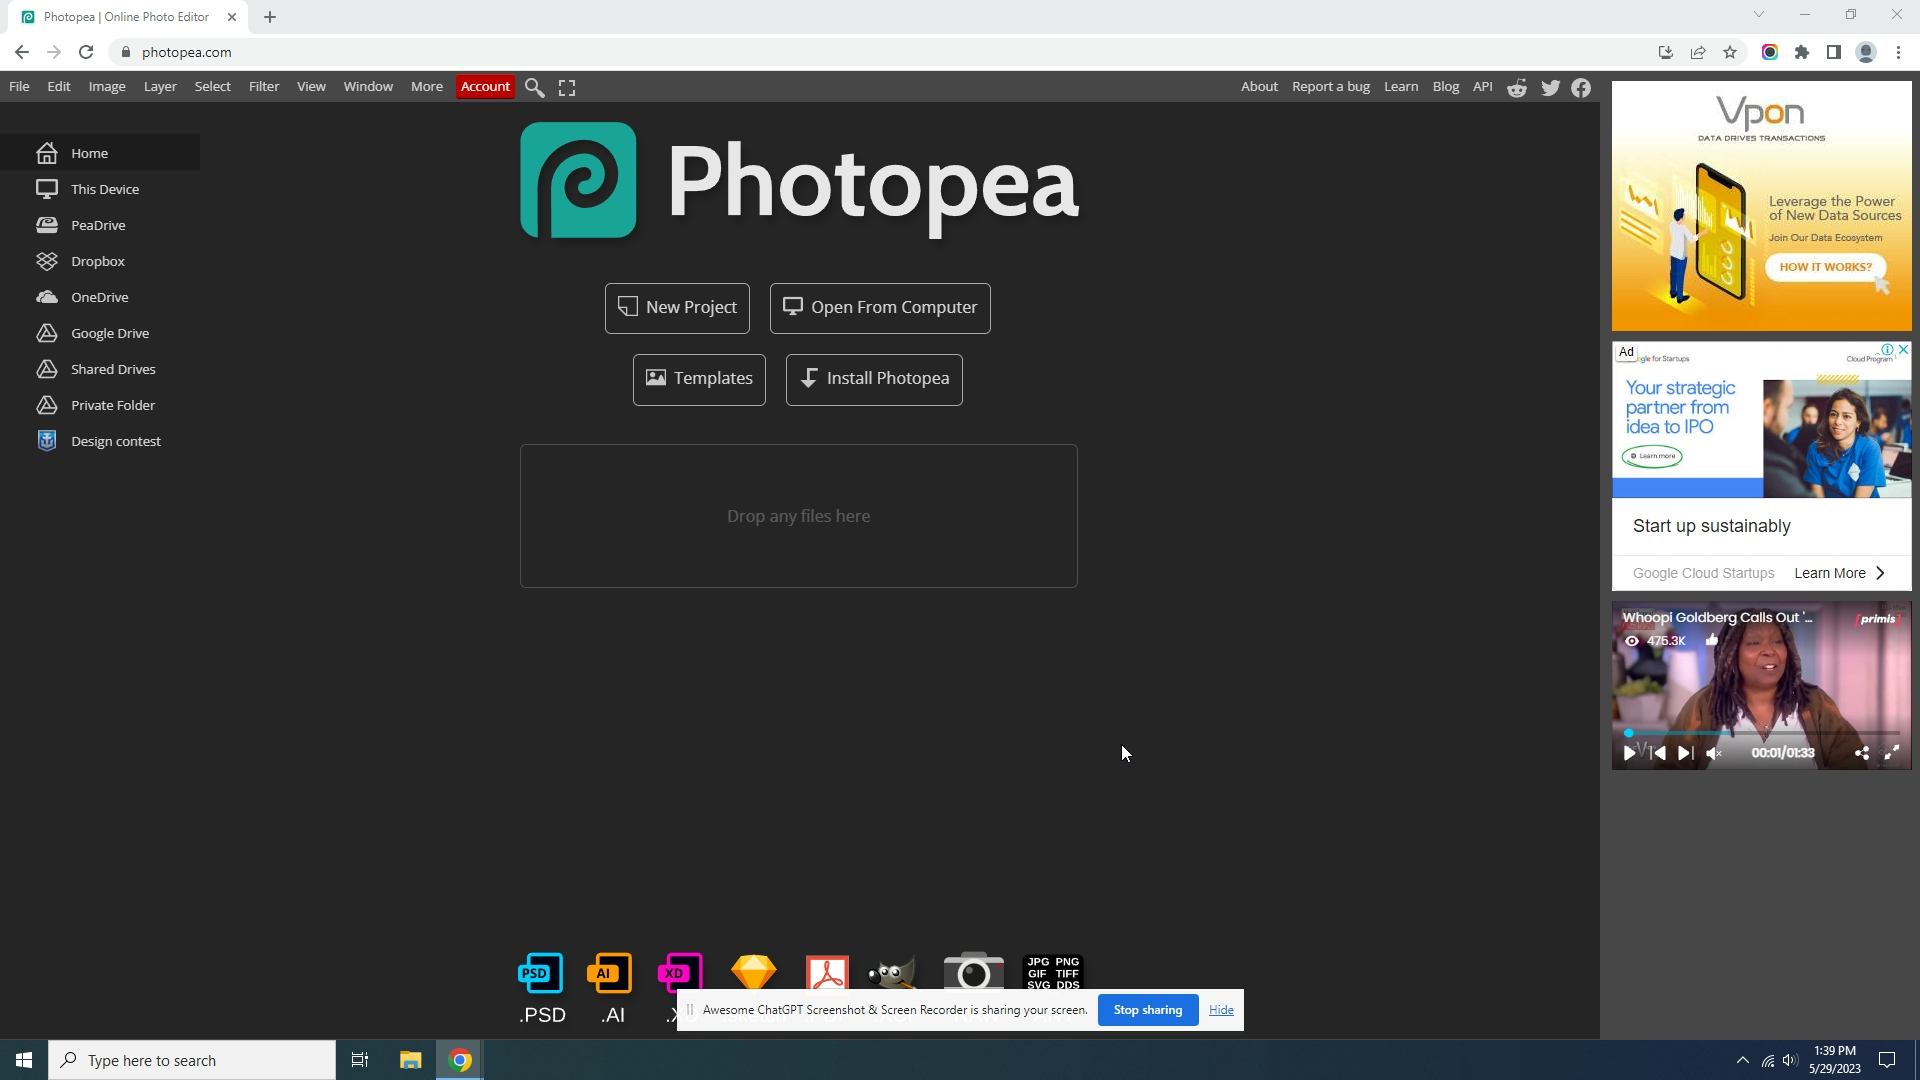Click the video ad progress bar

(x=1760, y=732)
